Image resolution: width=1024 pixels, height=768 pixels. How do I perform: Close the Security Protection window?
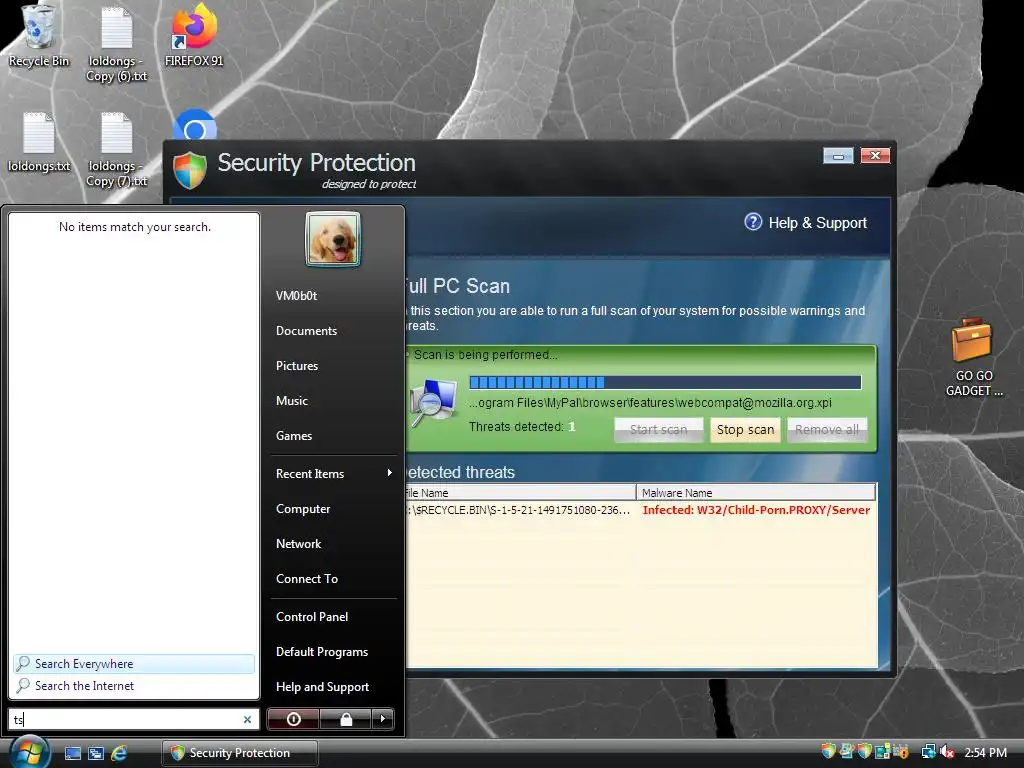coord(875,155)
